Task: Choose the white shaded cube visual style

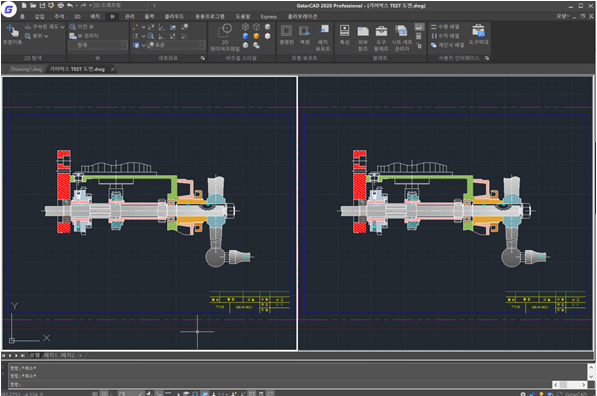Action: pyautogui.click(x=268, y=36)
